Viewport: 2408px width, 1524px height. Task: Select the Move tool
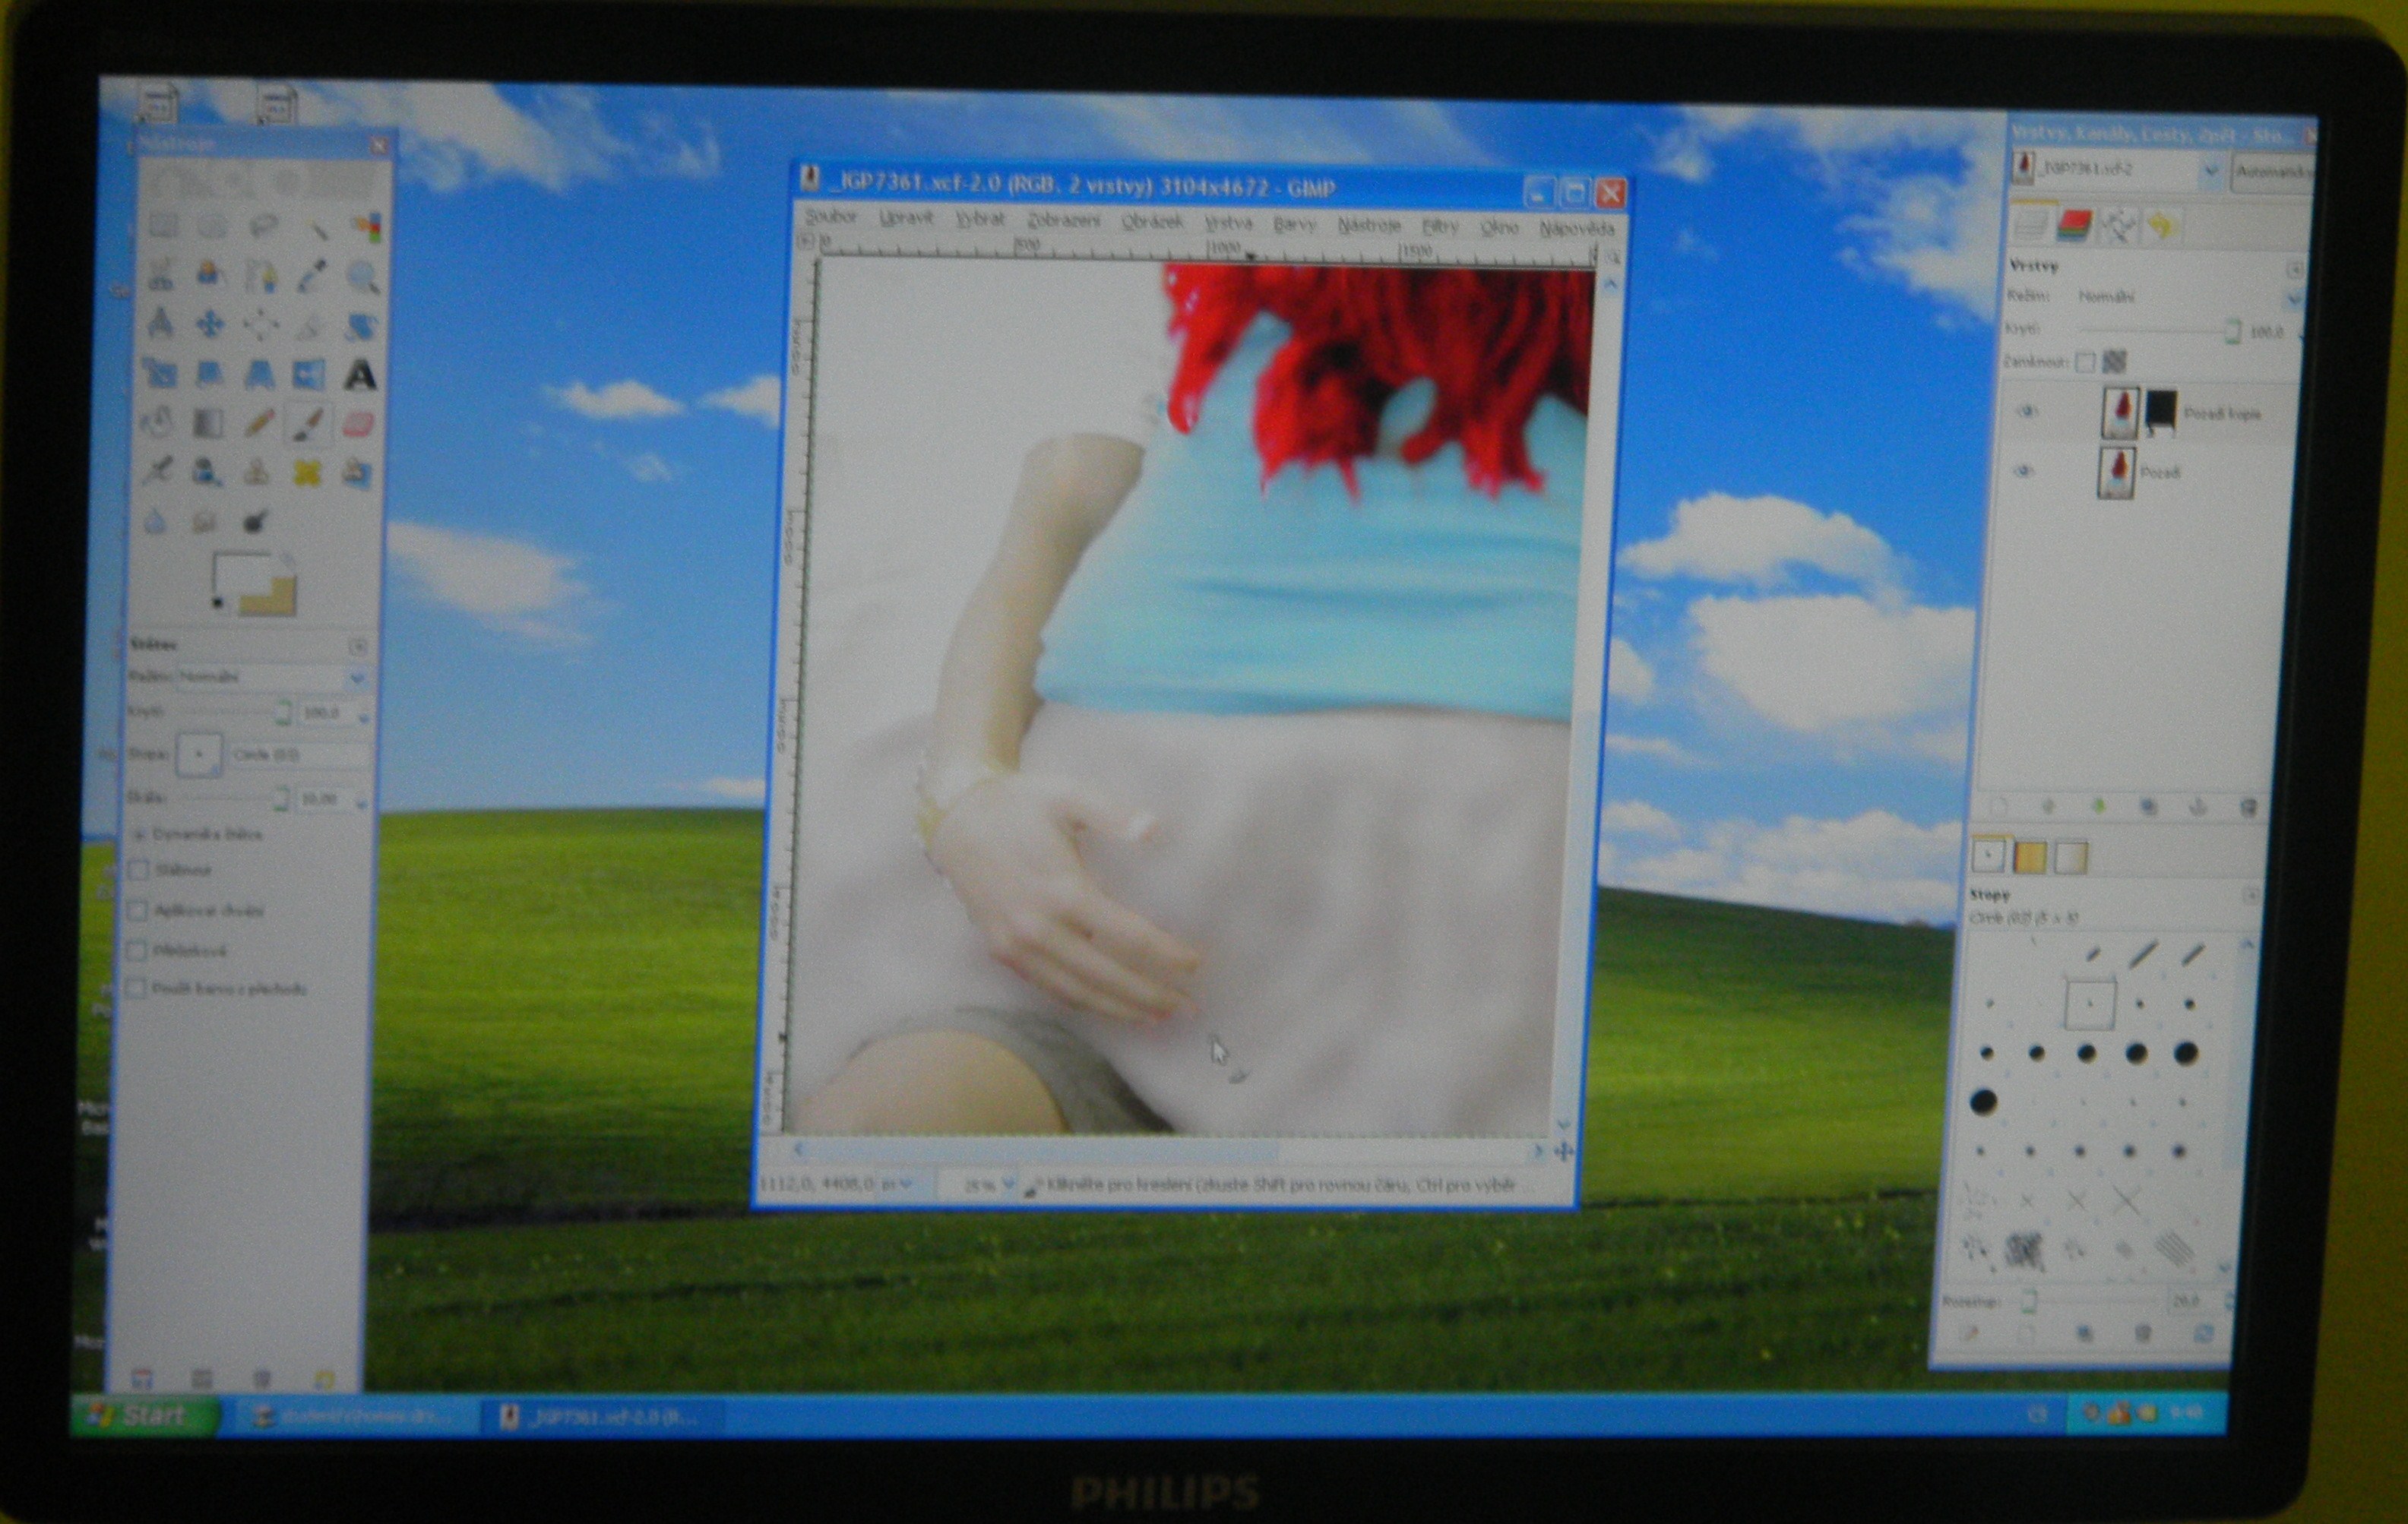tap(210, 324)
